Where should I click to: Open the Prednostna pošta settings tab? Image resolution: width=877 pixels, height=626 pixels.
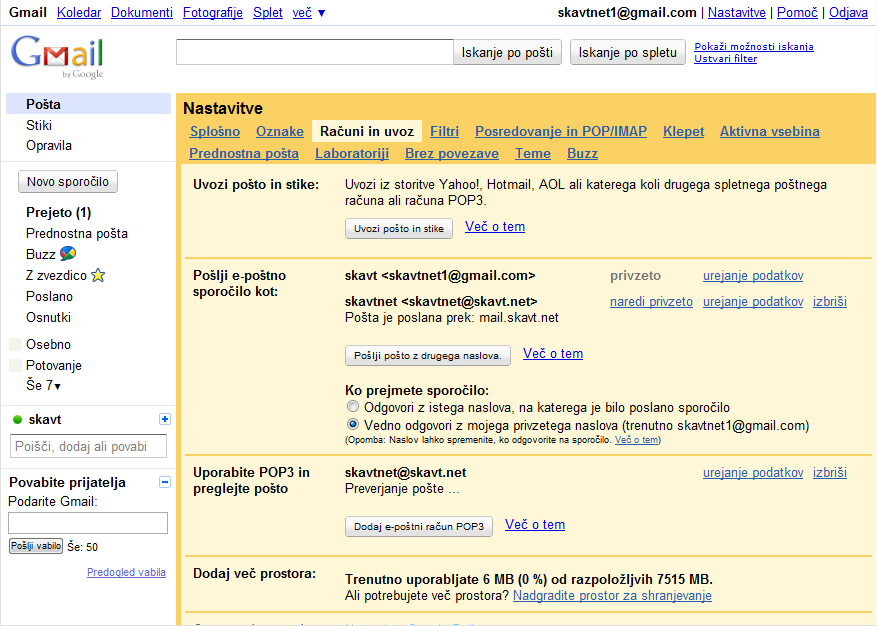pyautogui.click(x=244, y=153)
